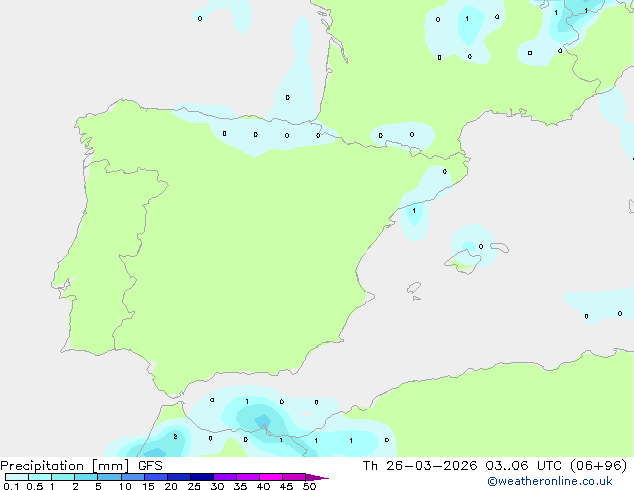
Task: Click the map contour value '2' over Morocco
Action: point(175,437)
